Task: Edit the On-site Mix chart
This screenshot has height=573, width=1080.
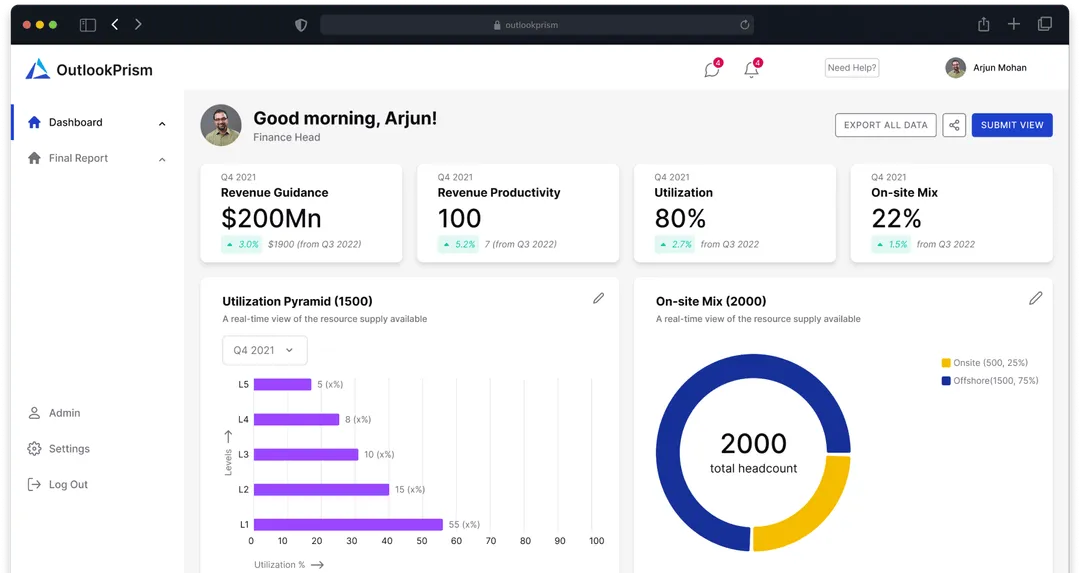Action: pyautogui.click(x=1035, y=298)
